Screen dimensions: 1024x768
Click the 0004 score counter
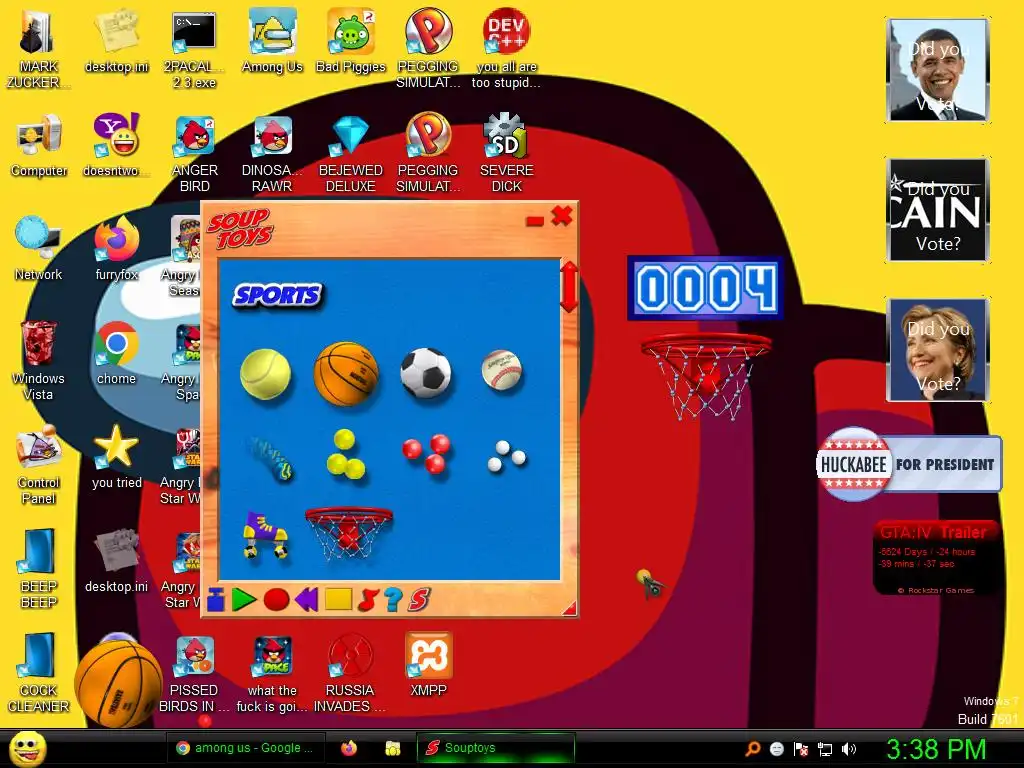pos(705,288)
